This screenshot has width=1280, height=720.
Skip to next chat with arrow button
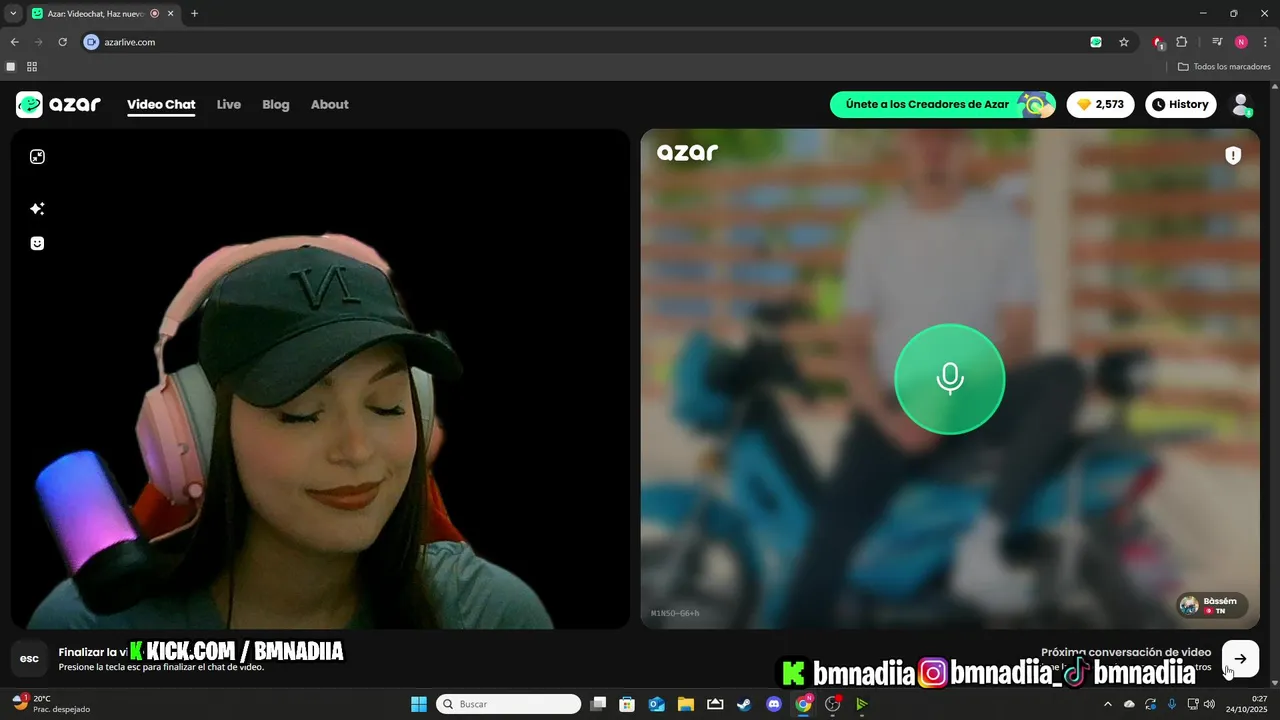pyautogui.click(x=1240, y=658)
